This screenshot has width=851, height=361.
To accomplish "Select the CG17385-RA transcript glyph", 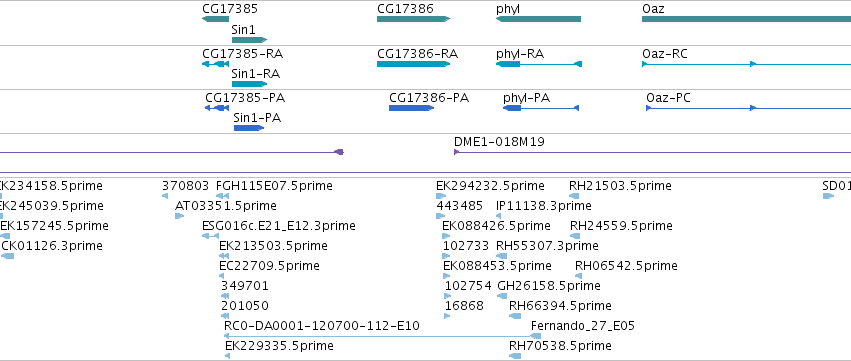I will click(x=215, y=64).
